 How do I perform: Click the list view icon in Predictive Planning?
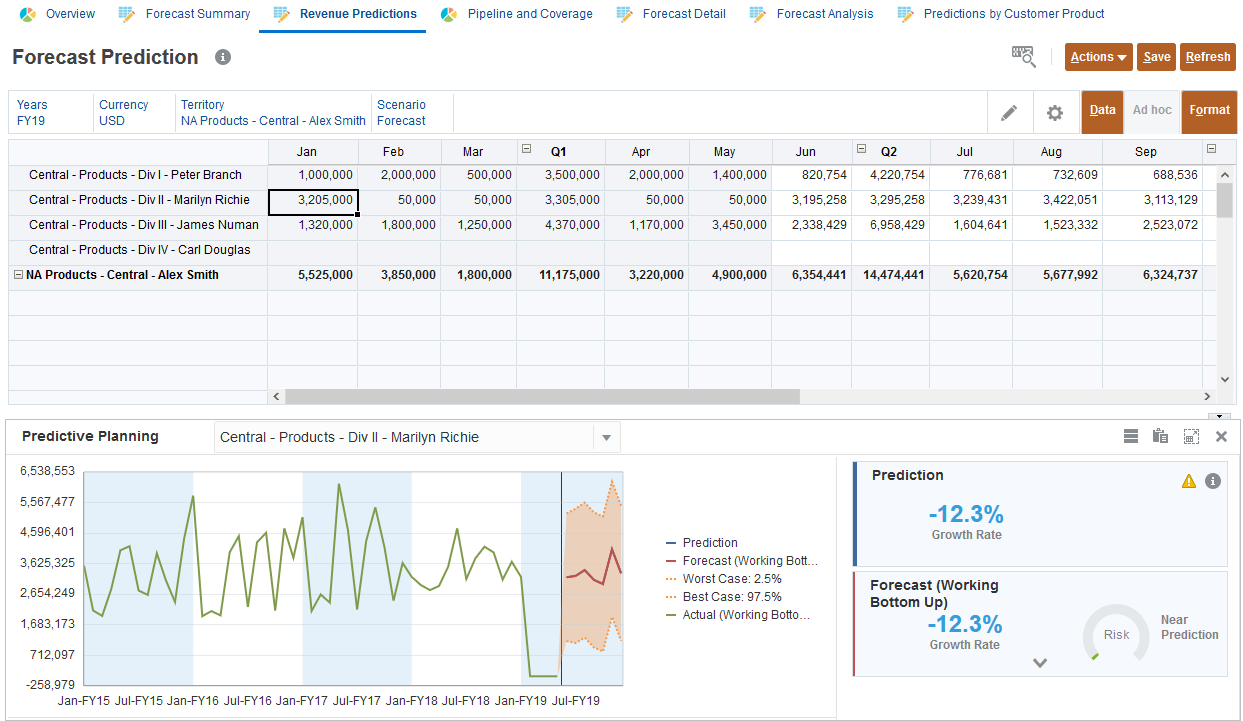point(1131,436)
